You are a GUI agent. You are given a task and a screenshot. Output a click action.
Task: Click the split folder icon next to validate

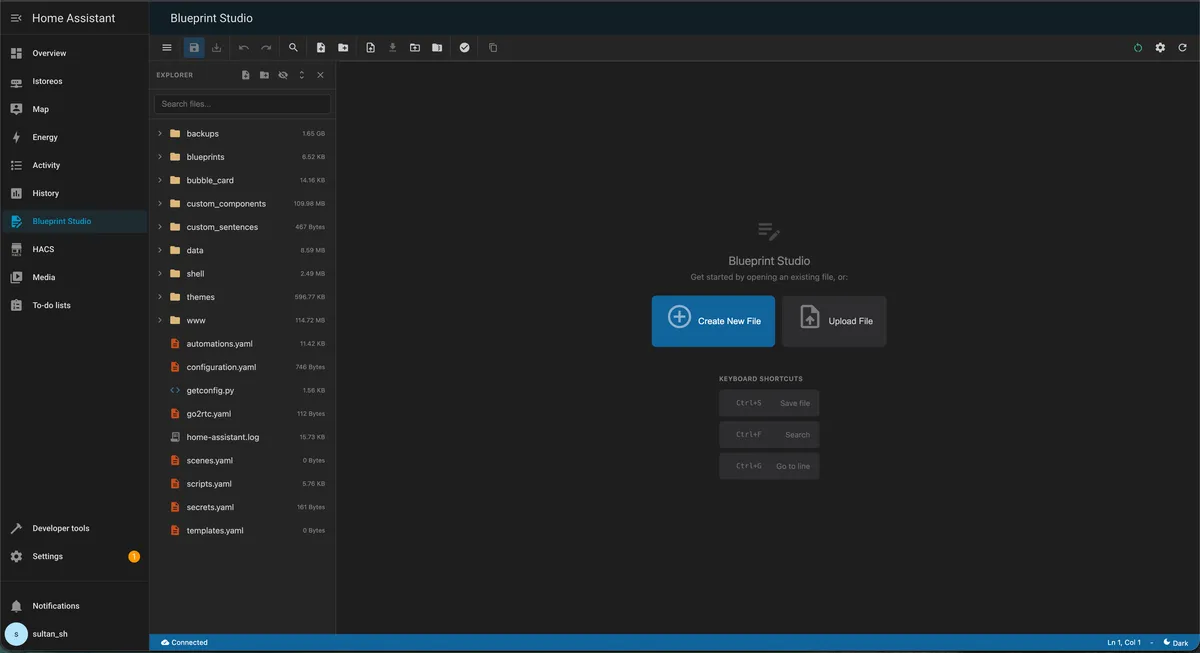(437, 48)
